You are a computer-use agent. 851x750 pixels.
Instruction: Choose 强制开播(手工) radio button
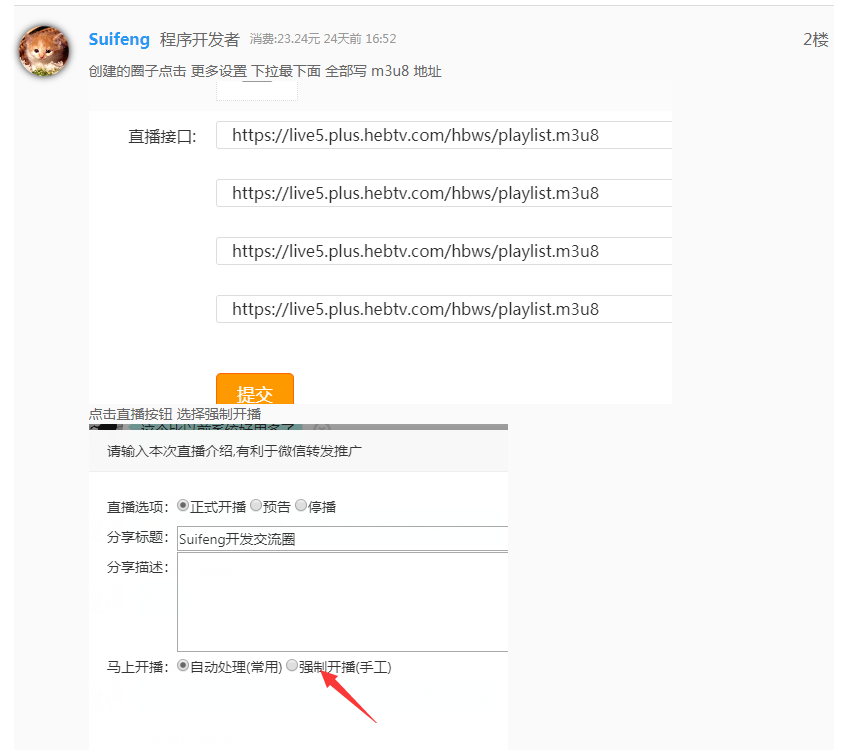click(x=292, y=665)
